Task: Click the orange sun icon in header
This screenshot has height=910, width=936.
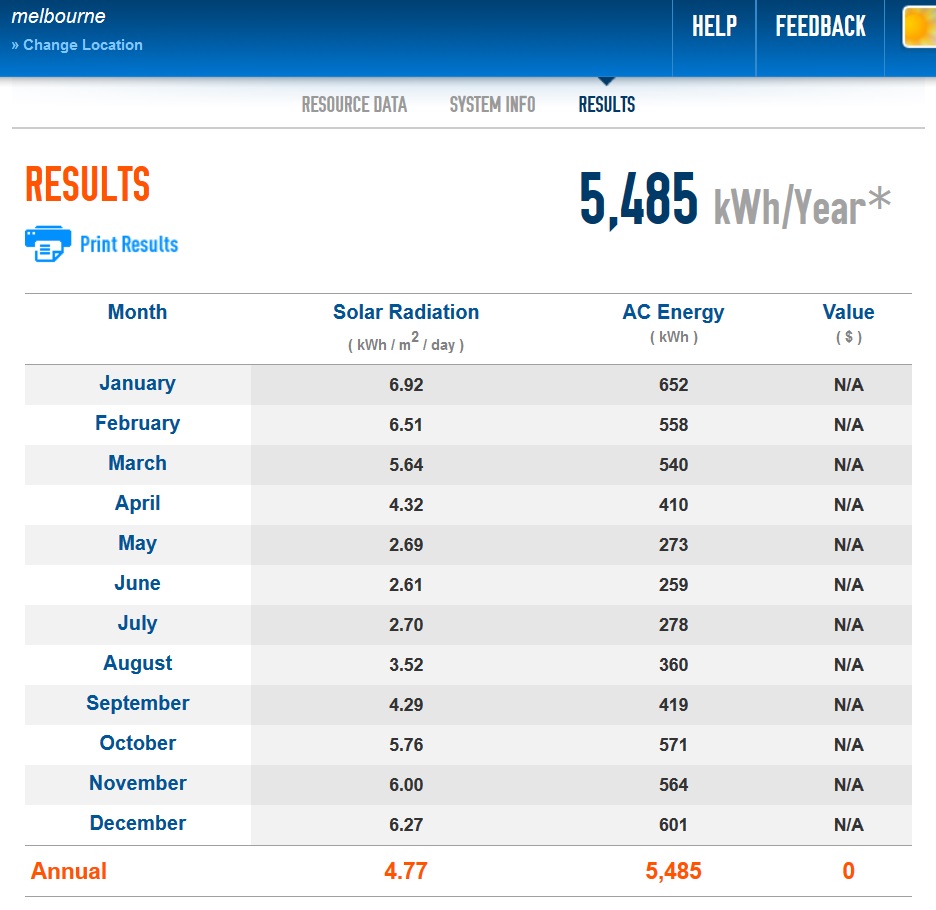Action: (919, 26)
